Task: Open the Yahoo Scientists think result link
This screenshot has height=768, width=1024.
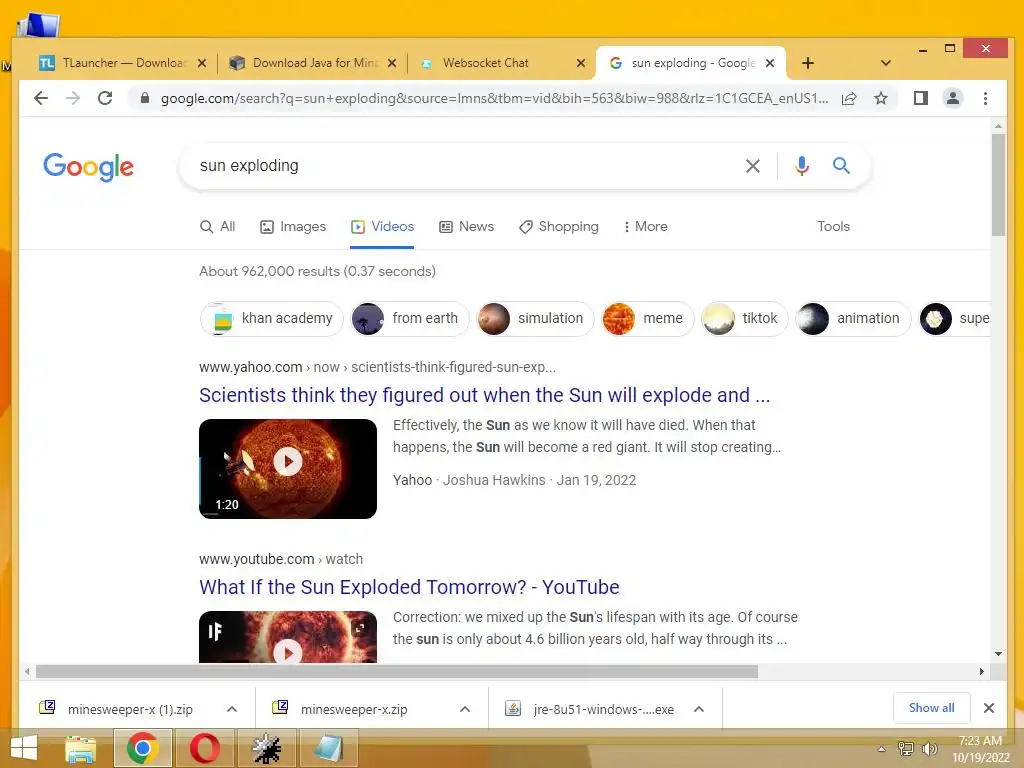Action: pos(485,395)
